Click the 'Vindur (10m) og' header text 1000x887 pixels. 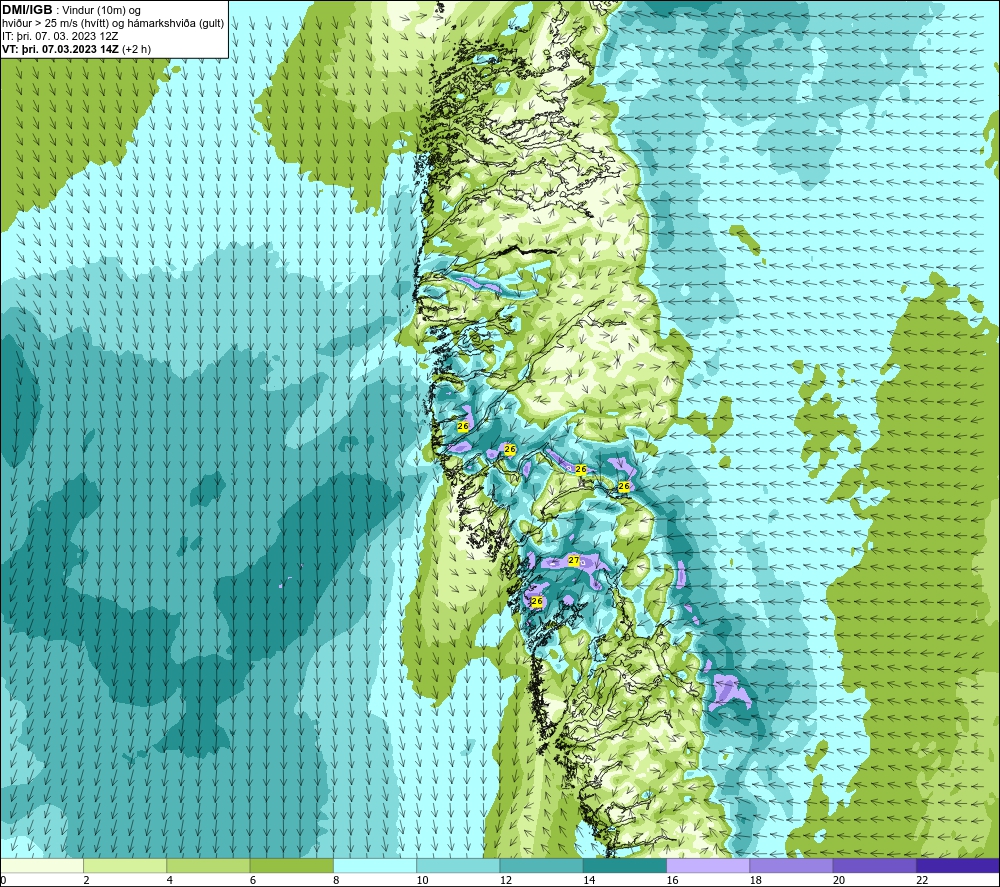pyautogui.click(x=101, y=10)
